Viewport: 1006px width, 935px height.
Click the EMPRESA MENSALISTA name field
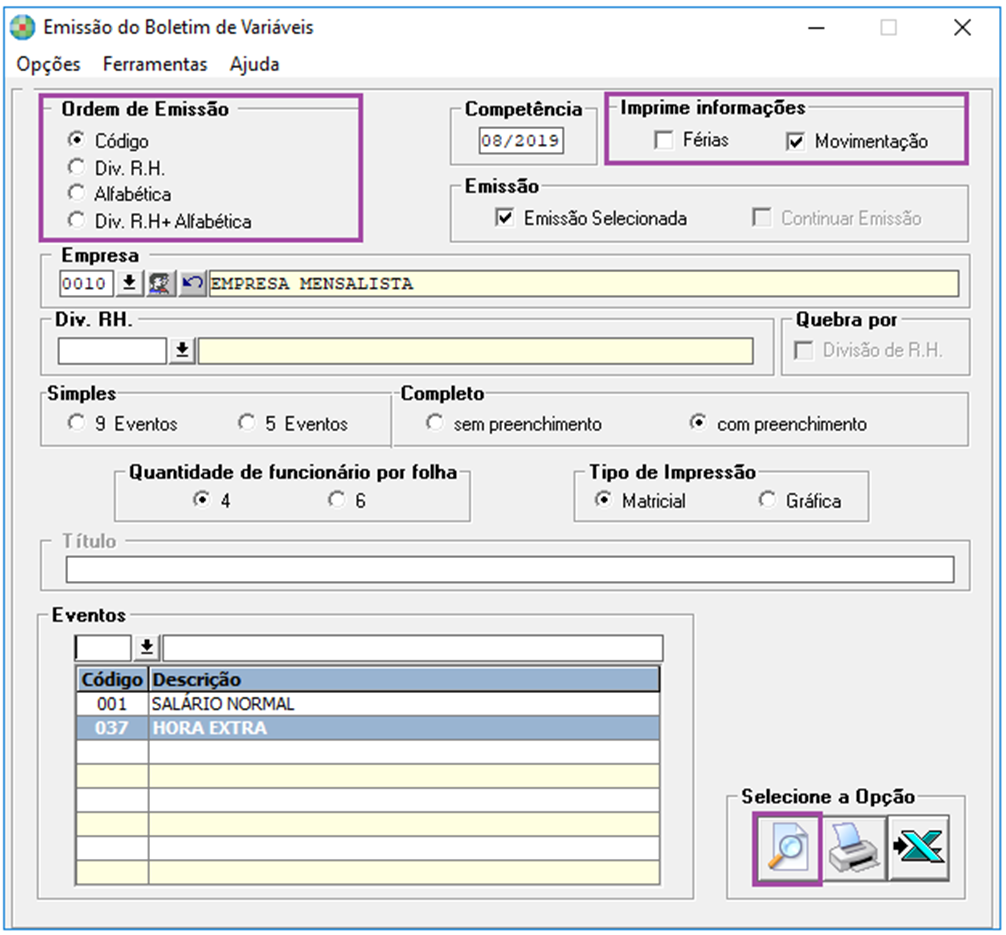[584, 283]
